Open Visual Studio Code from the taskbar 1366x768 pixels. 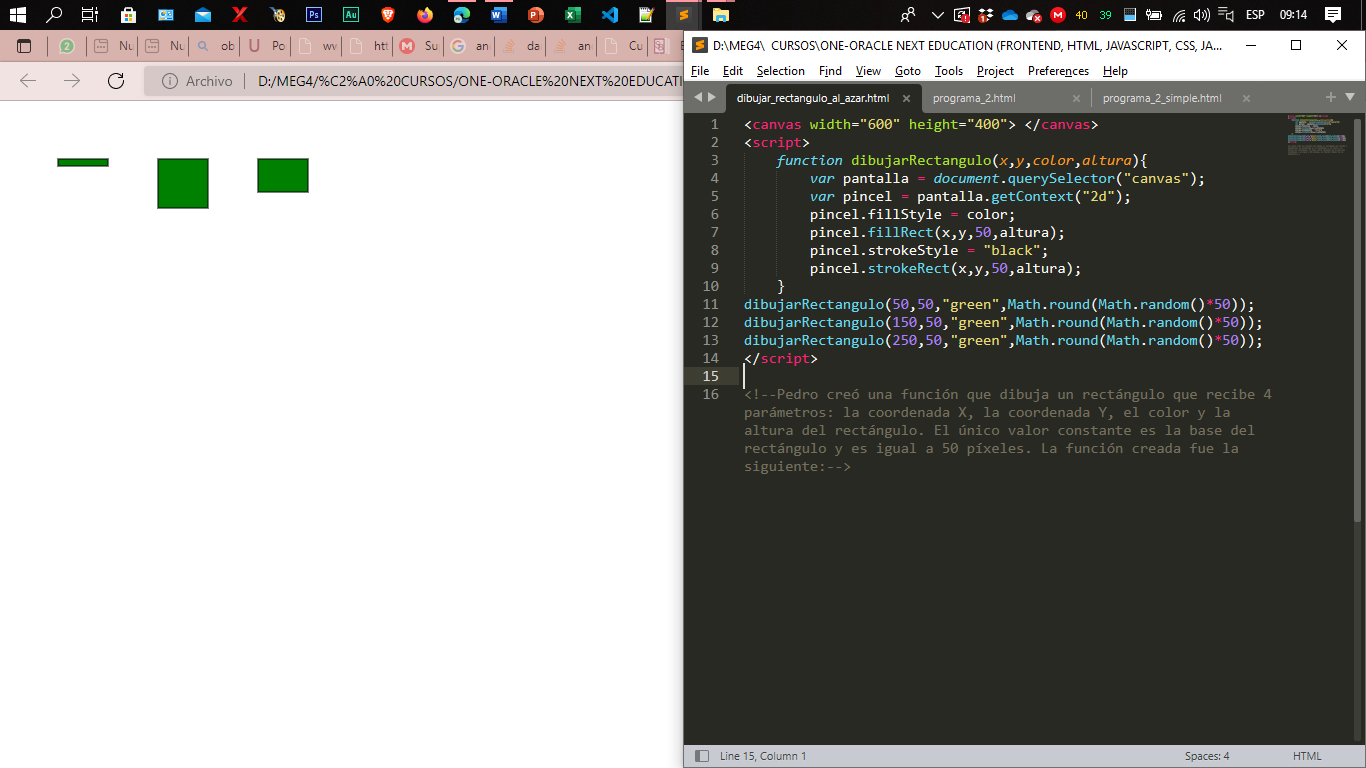[x=610, y=15]
